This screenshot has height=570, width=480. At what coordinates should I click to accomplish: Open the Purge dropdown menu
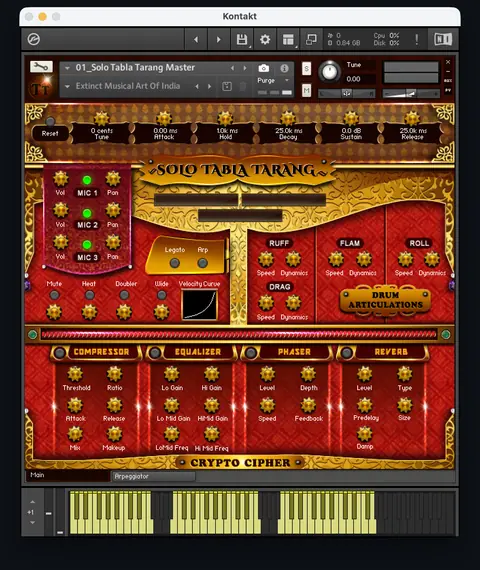pyautogui.click(x=273, y=80)
